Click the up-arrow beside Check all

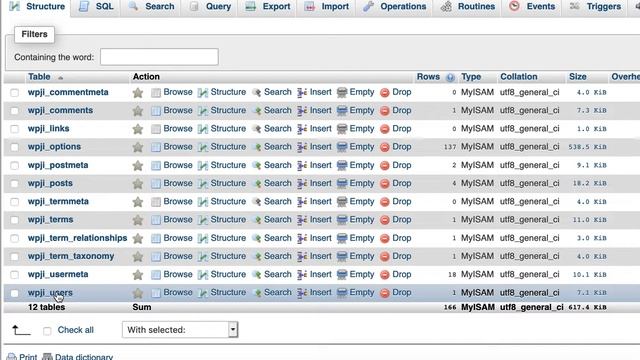click(21, 330)
